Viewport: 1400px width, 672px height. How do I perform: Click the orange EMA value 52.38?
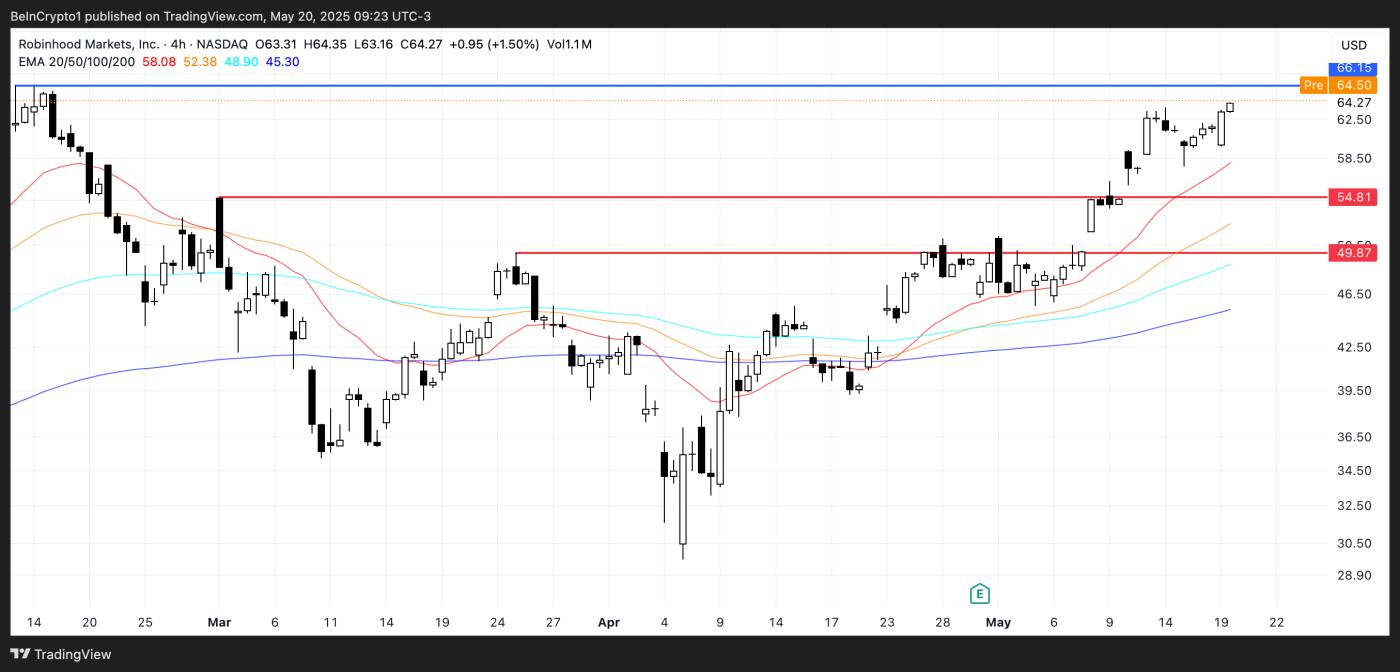click(x=199, y=61)
